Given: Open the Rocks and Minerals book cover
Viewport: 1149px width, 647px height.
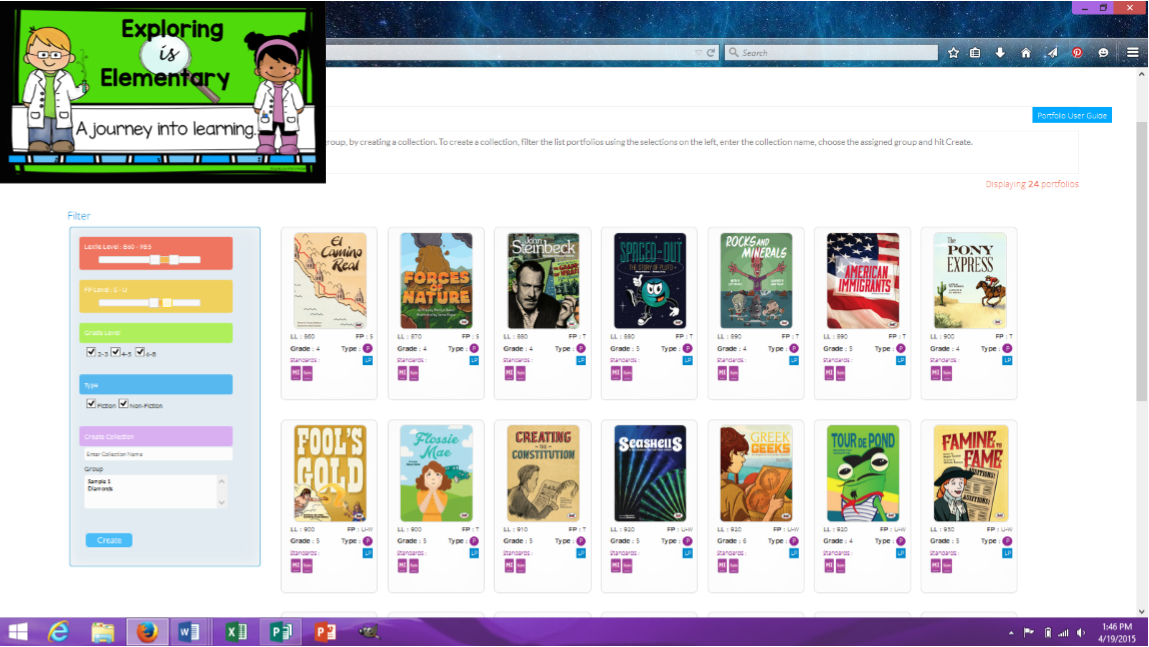Looking at the screenshot, I should (756, 281).
